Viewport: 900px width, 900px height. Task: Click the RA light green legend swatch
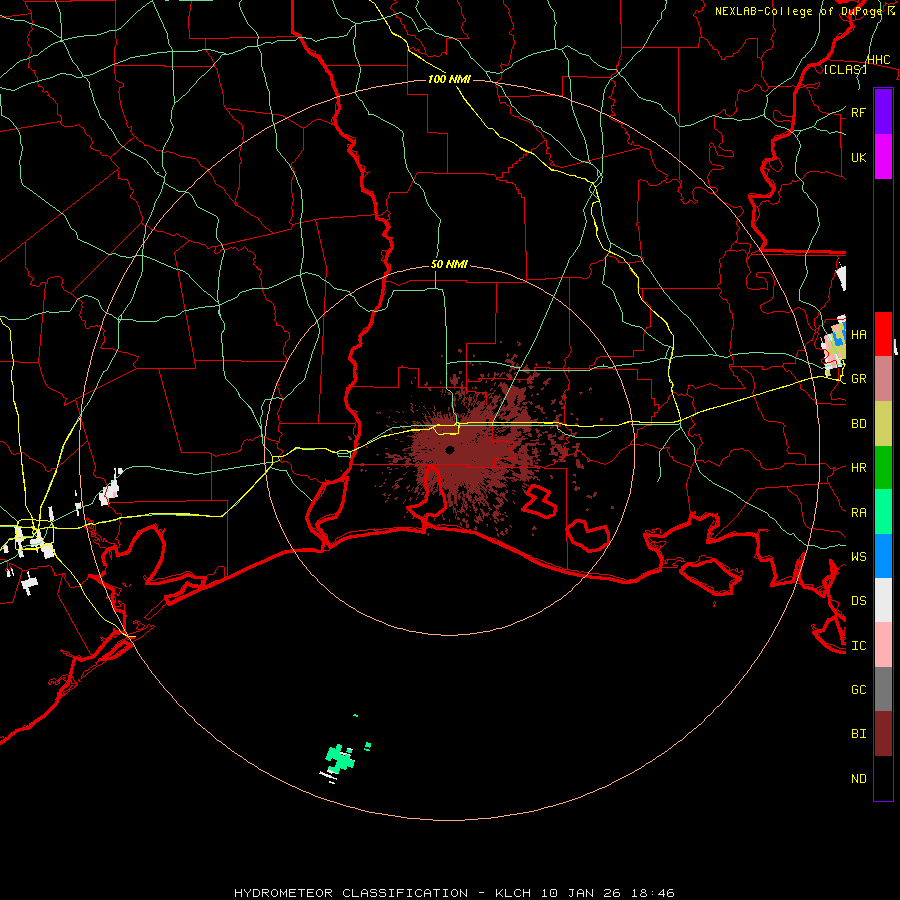tap(883, 512)
